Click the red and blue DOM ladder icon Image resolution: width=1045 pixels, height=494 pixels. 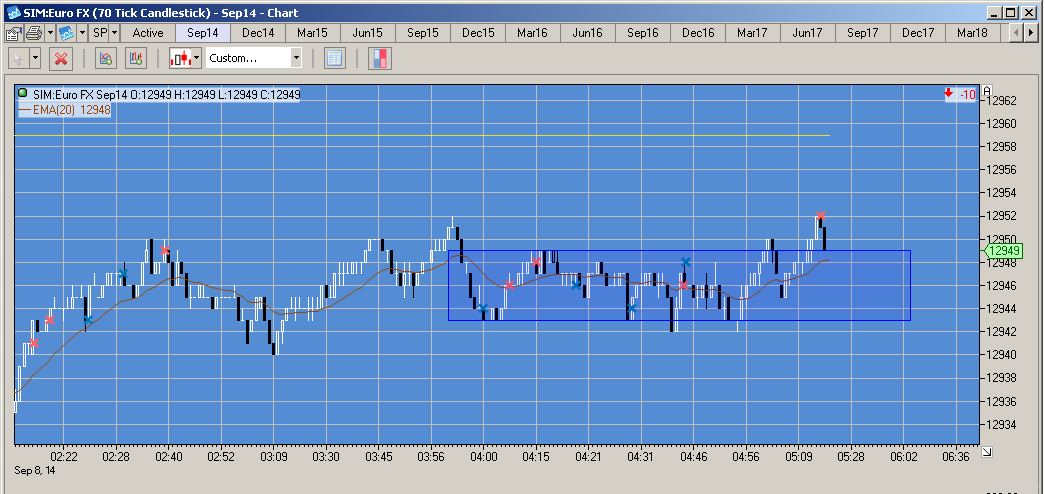click(380, 59)
